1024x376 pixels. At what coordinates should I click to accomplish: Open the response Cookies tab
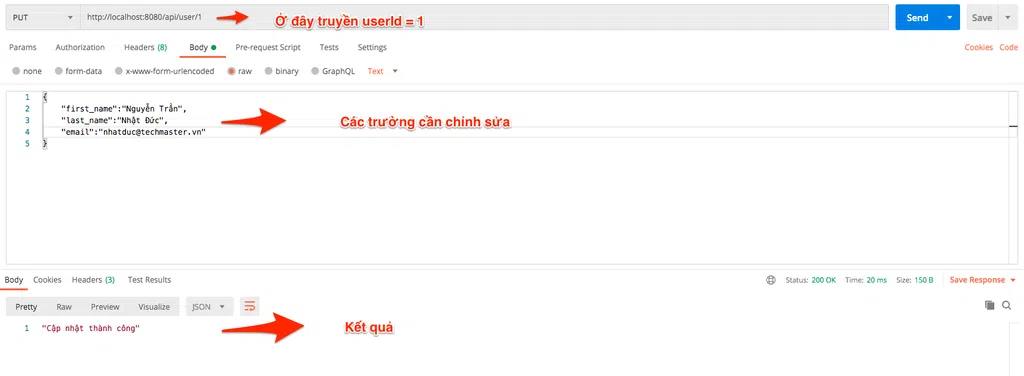[48, 279]
